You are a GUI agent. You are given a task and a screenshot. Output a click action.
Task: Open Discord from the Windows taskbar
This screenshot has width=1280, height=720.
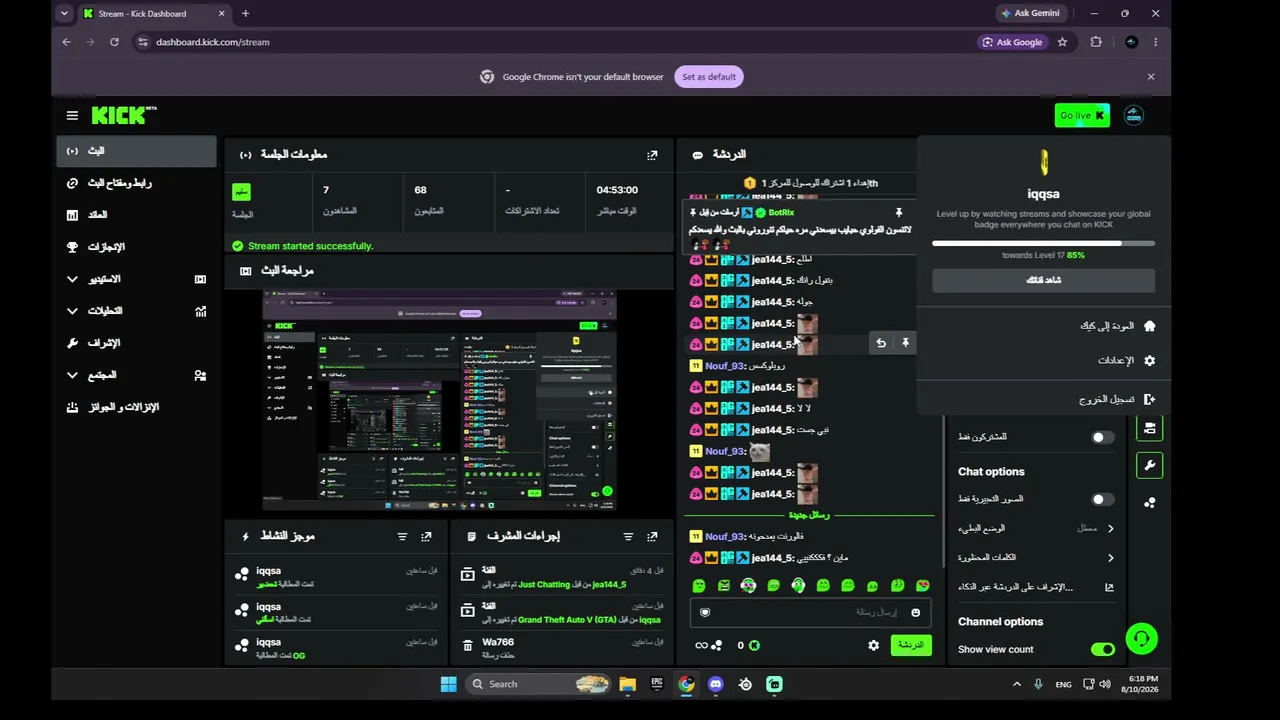click(715, 684)
